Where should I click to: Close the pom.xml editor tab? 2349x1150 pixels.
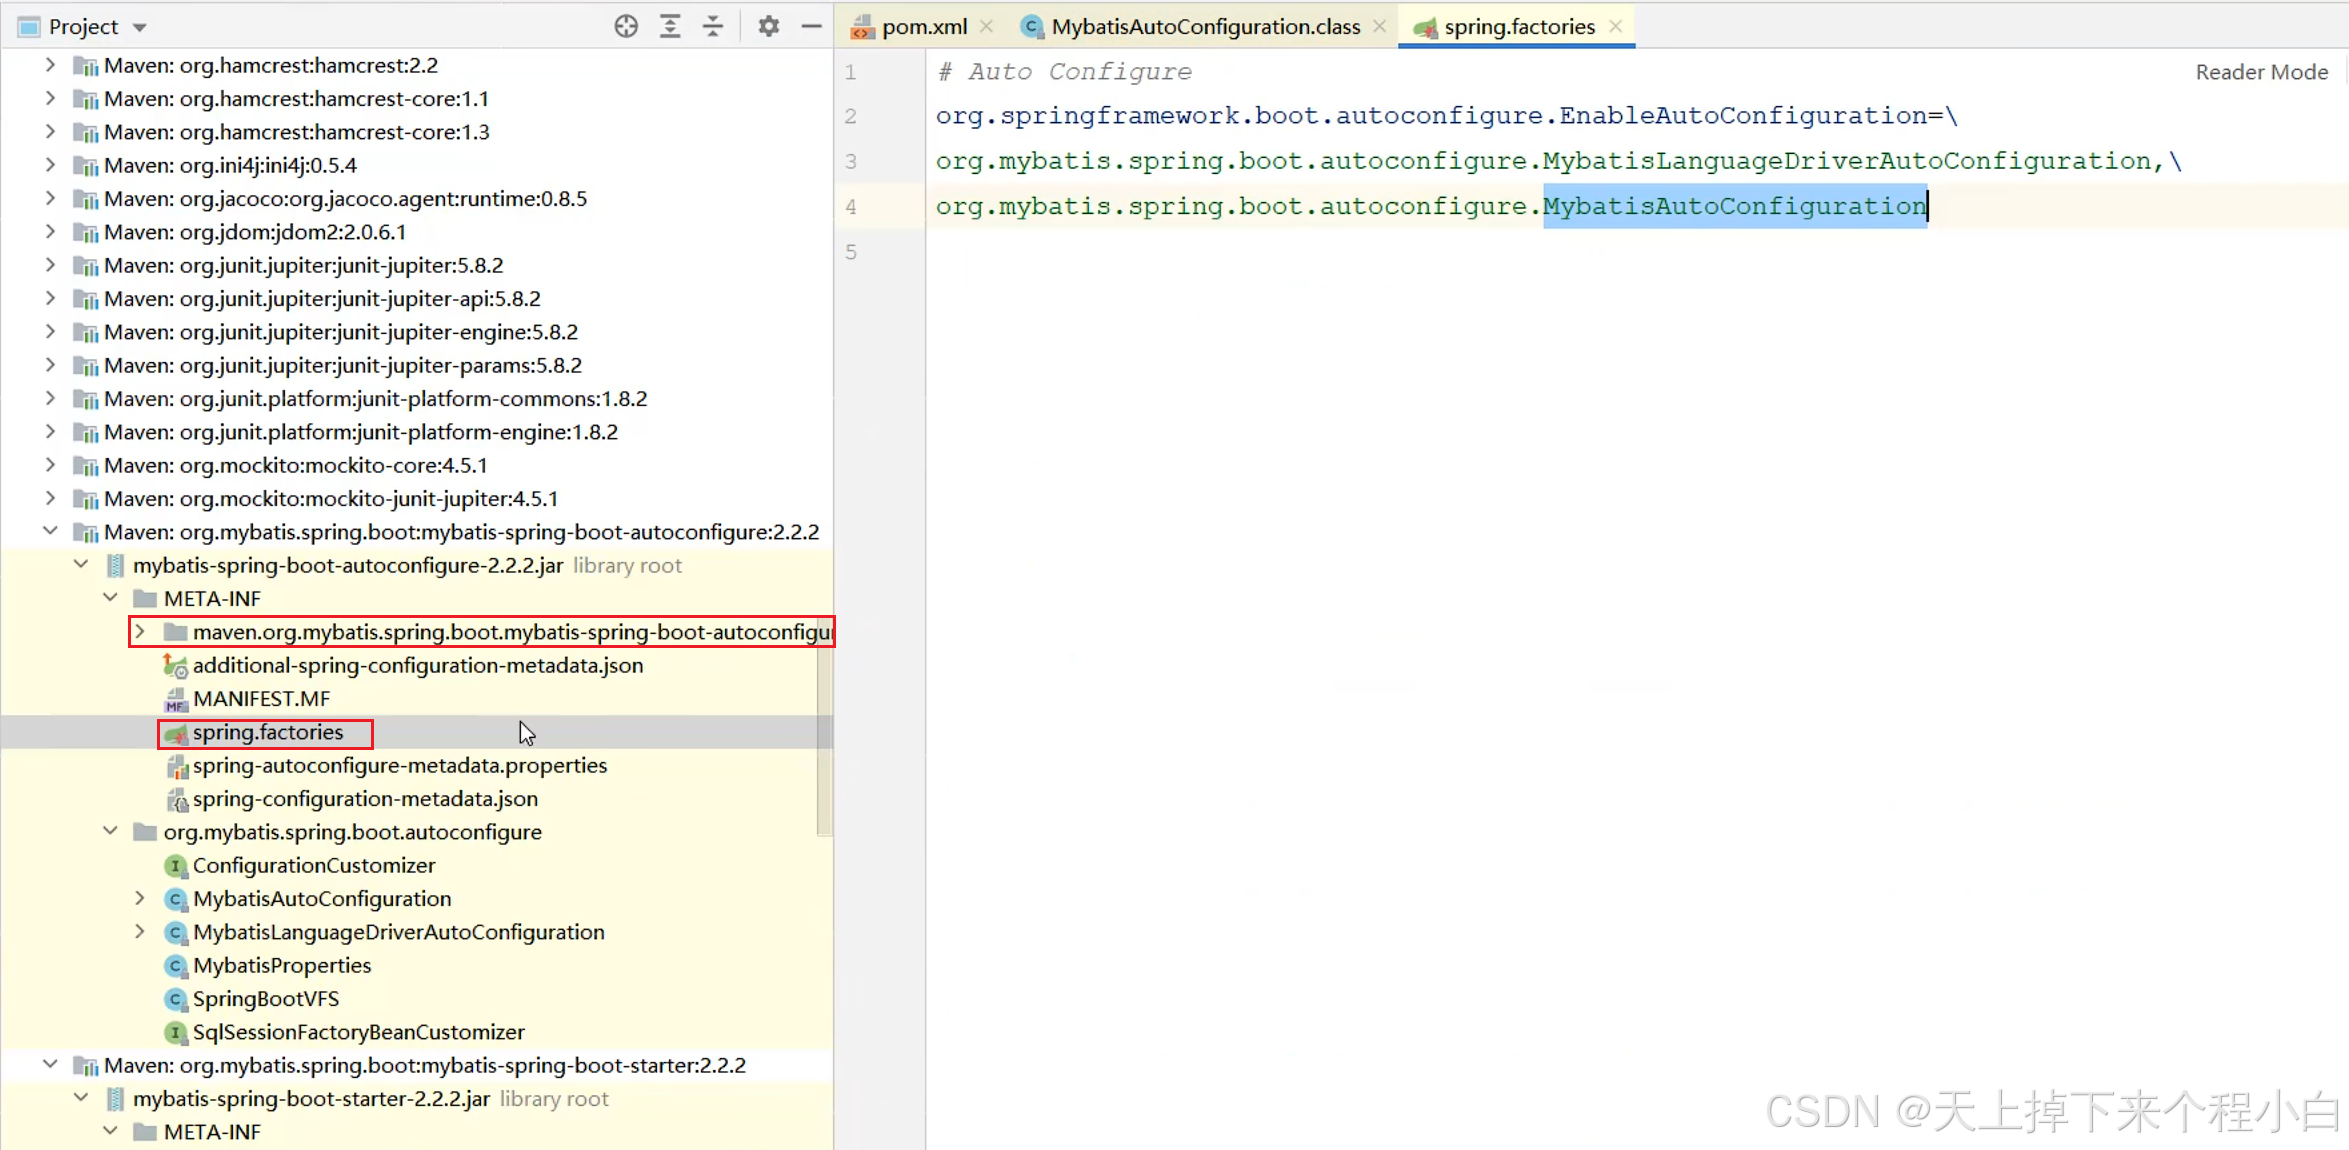point(987,27)
